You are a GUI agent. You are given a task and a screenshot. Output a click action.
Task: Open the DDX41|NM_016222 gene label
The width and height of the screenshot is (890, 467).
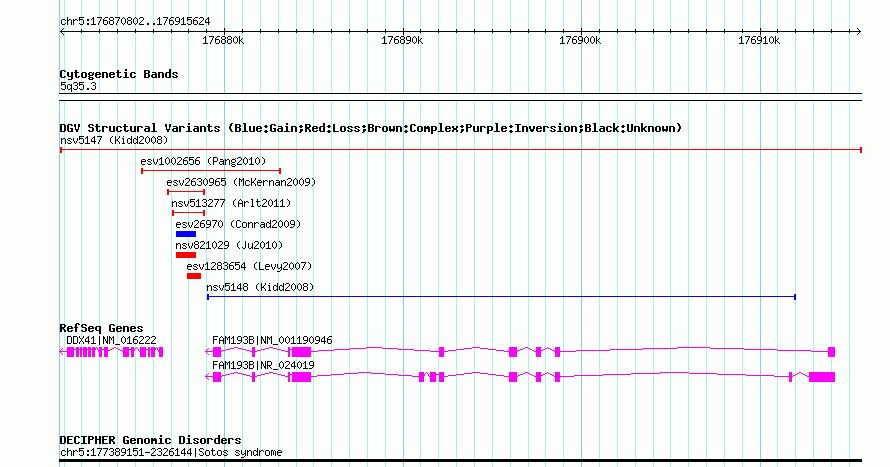tap(111, 340)
